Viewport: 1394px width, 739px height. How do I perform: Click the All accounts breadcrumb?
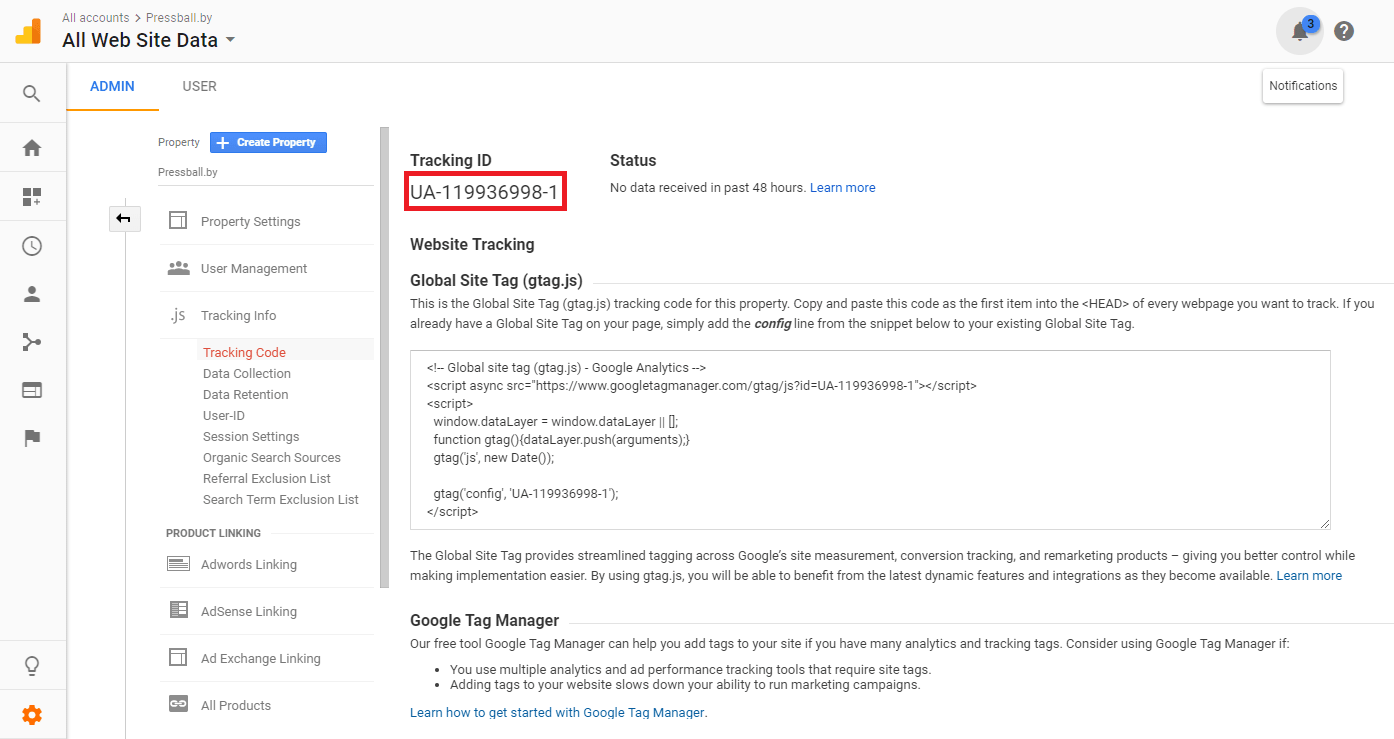pyautogui.click(x=95, y=18)
